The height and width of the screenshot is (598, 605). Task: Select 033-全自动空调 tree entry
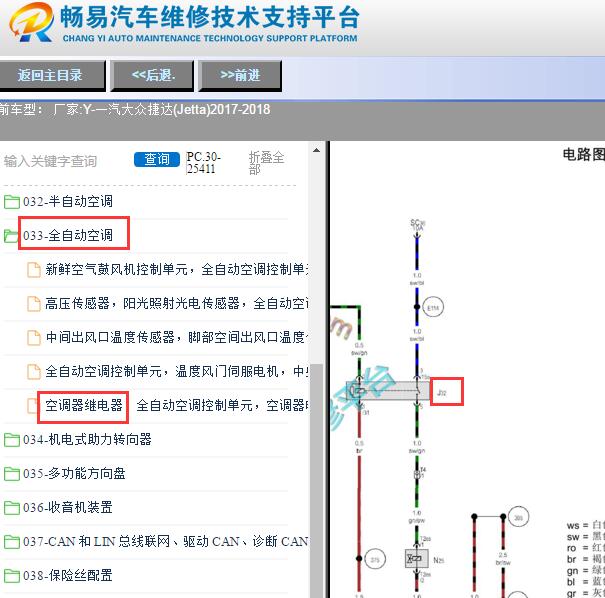pyautogui.click(x=68, y=235)
